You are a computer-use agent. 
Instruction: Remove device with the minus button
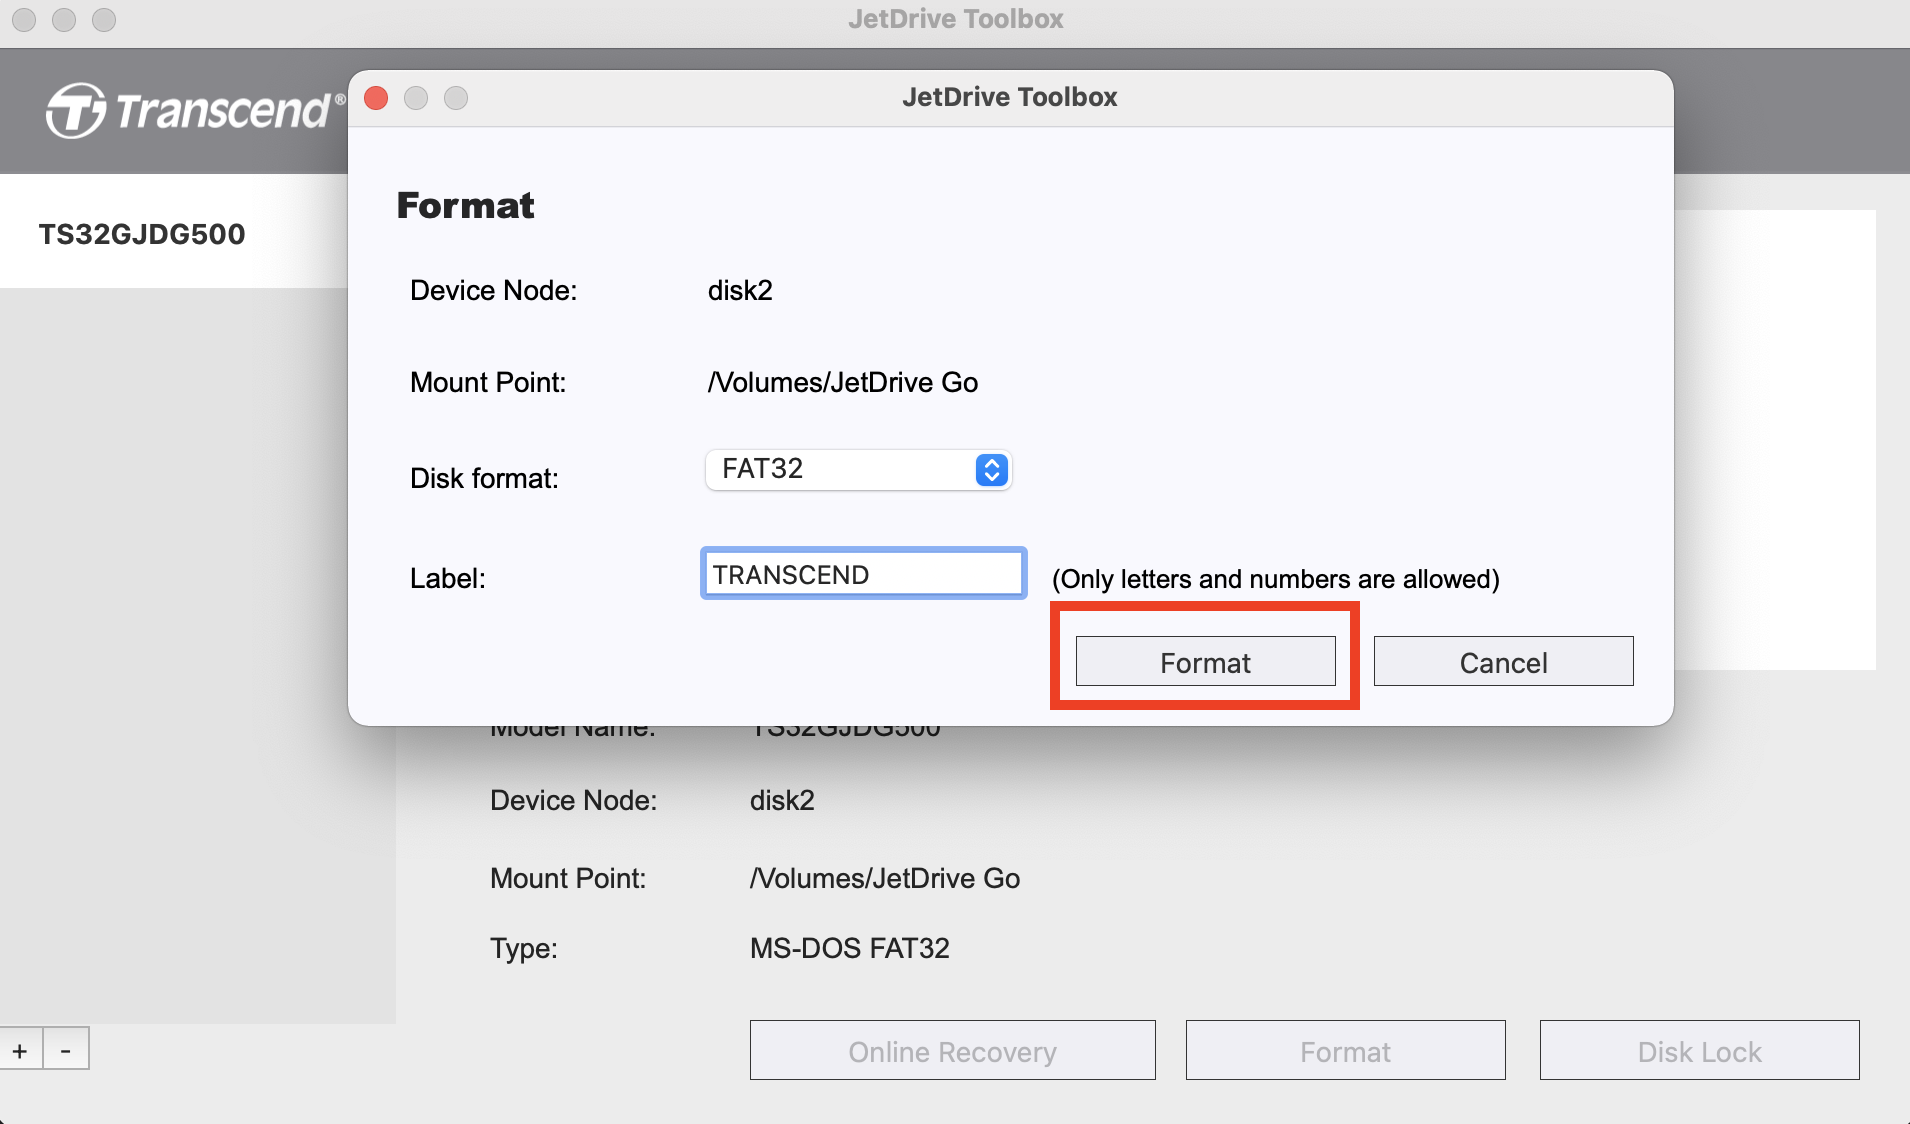click(x=66, y=1050)
